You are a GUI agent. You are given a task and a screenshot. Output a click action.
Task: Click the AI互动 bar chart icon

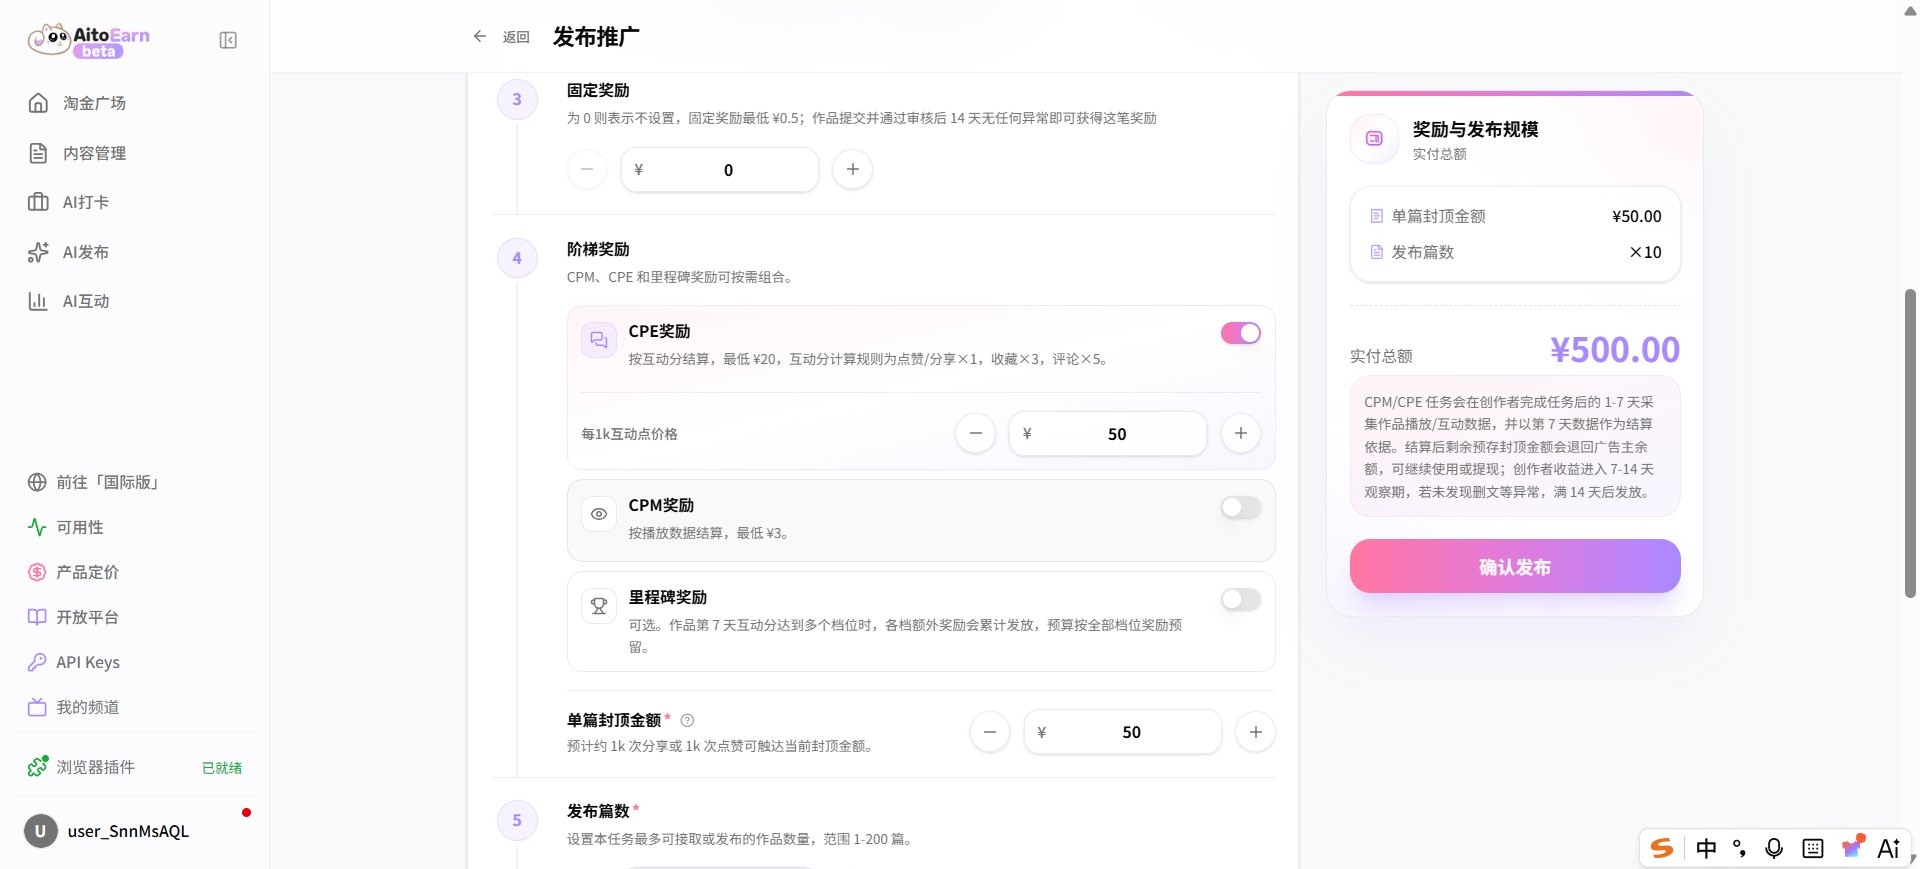tap(38, 301)
